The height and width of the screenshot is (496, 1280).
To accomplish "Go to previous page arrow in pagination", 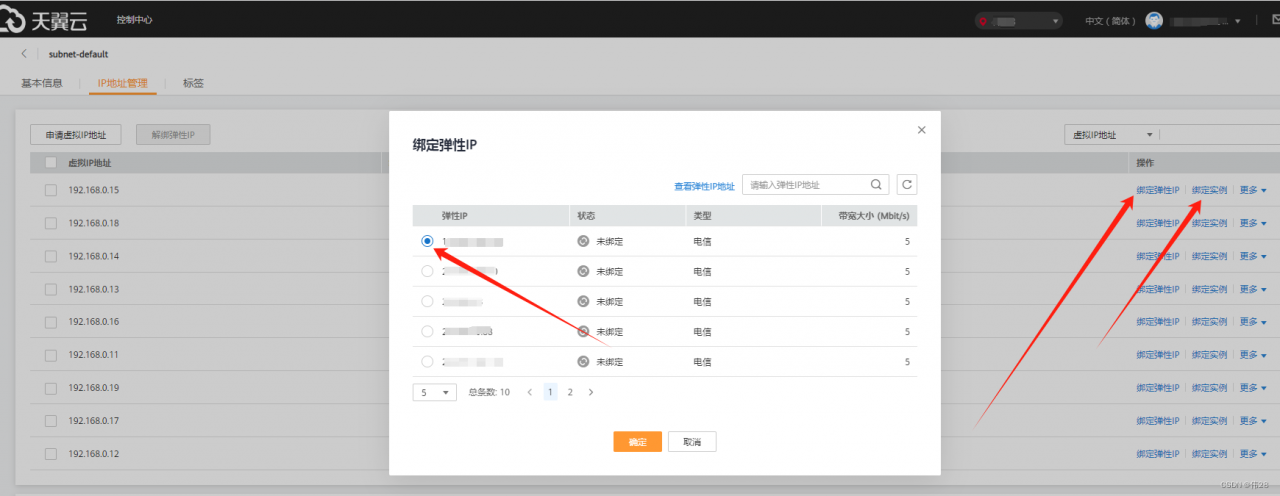I will [530, 392].
